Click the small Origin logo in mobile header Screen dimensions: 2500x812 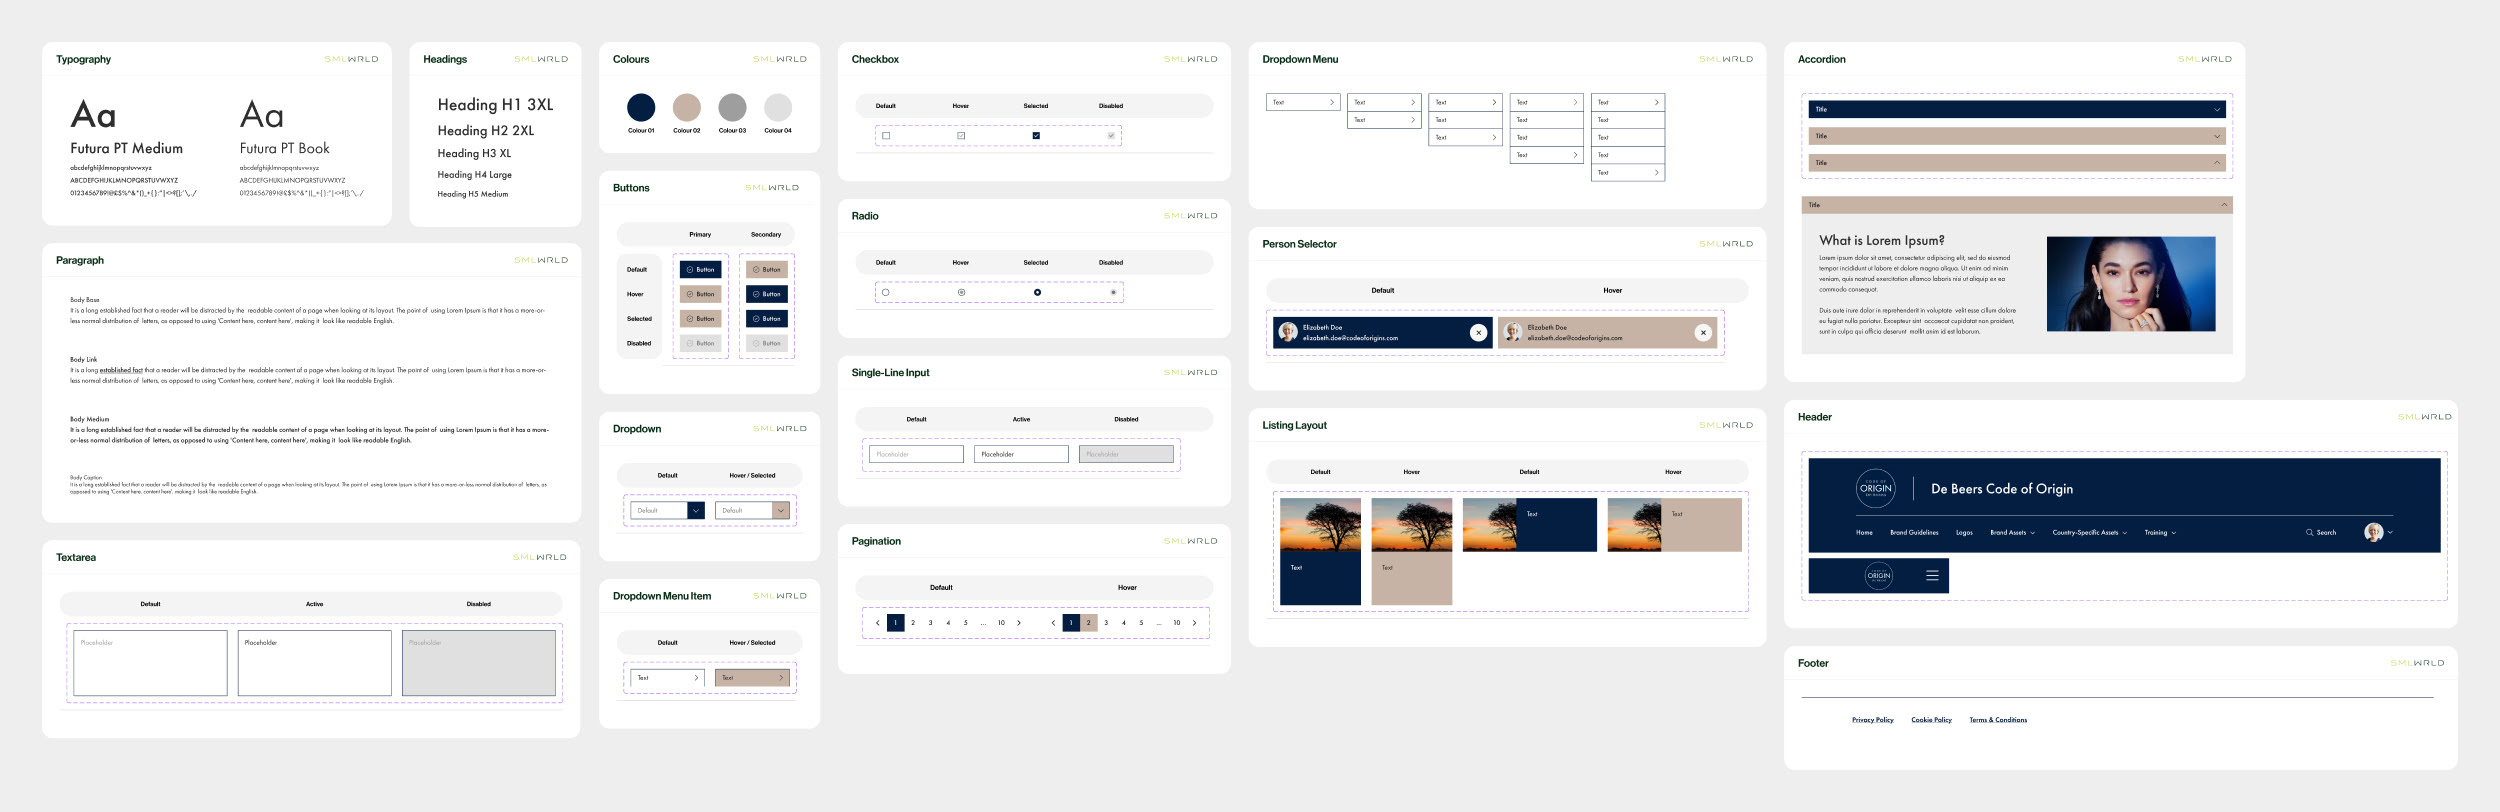(1879, 575)
